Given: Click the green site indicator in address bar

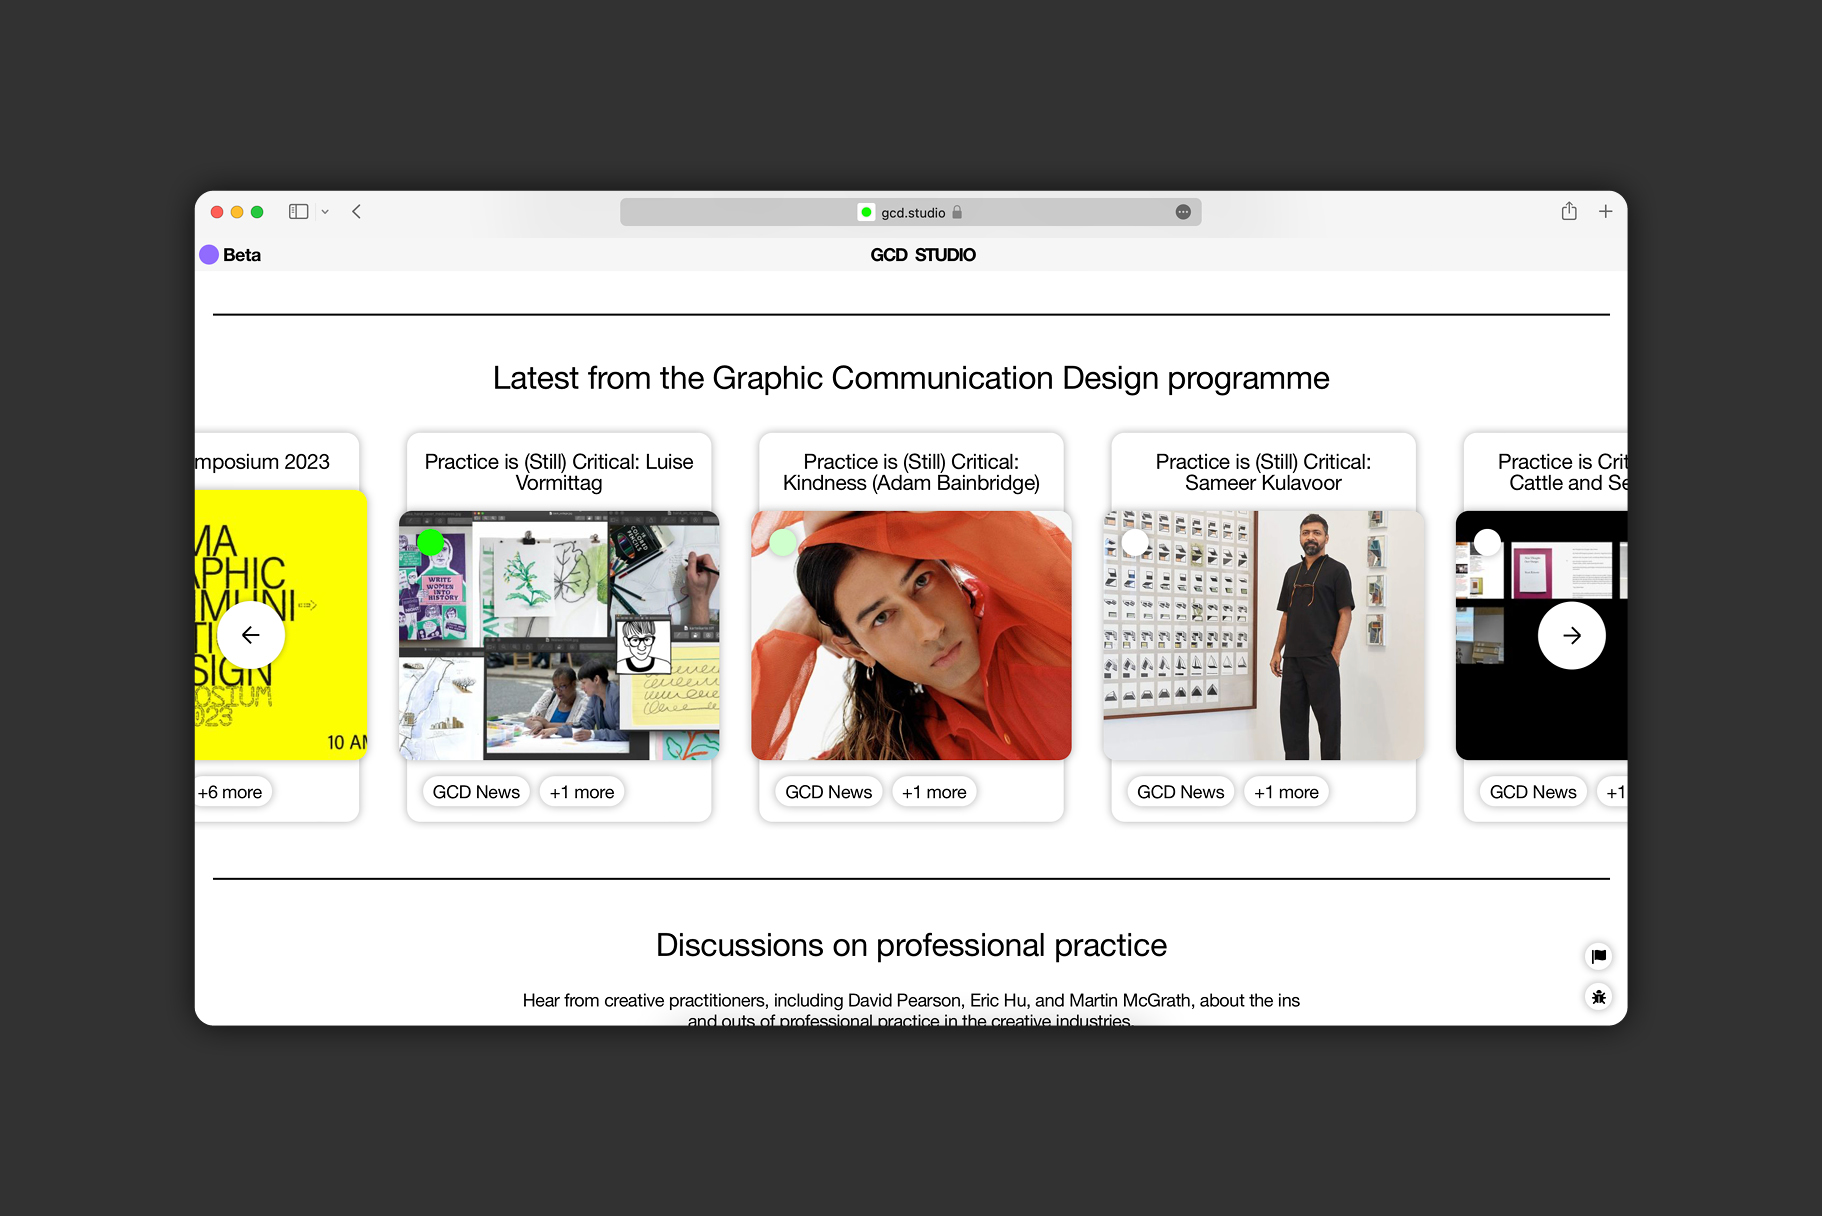Looking at the screenshot, I should (866, 212).
